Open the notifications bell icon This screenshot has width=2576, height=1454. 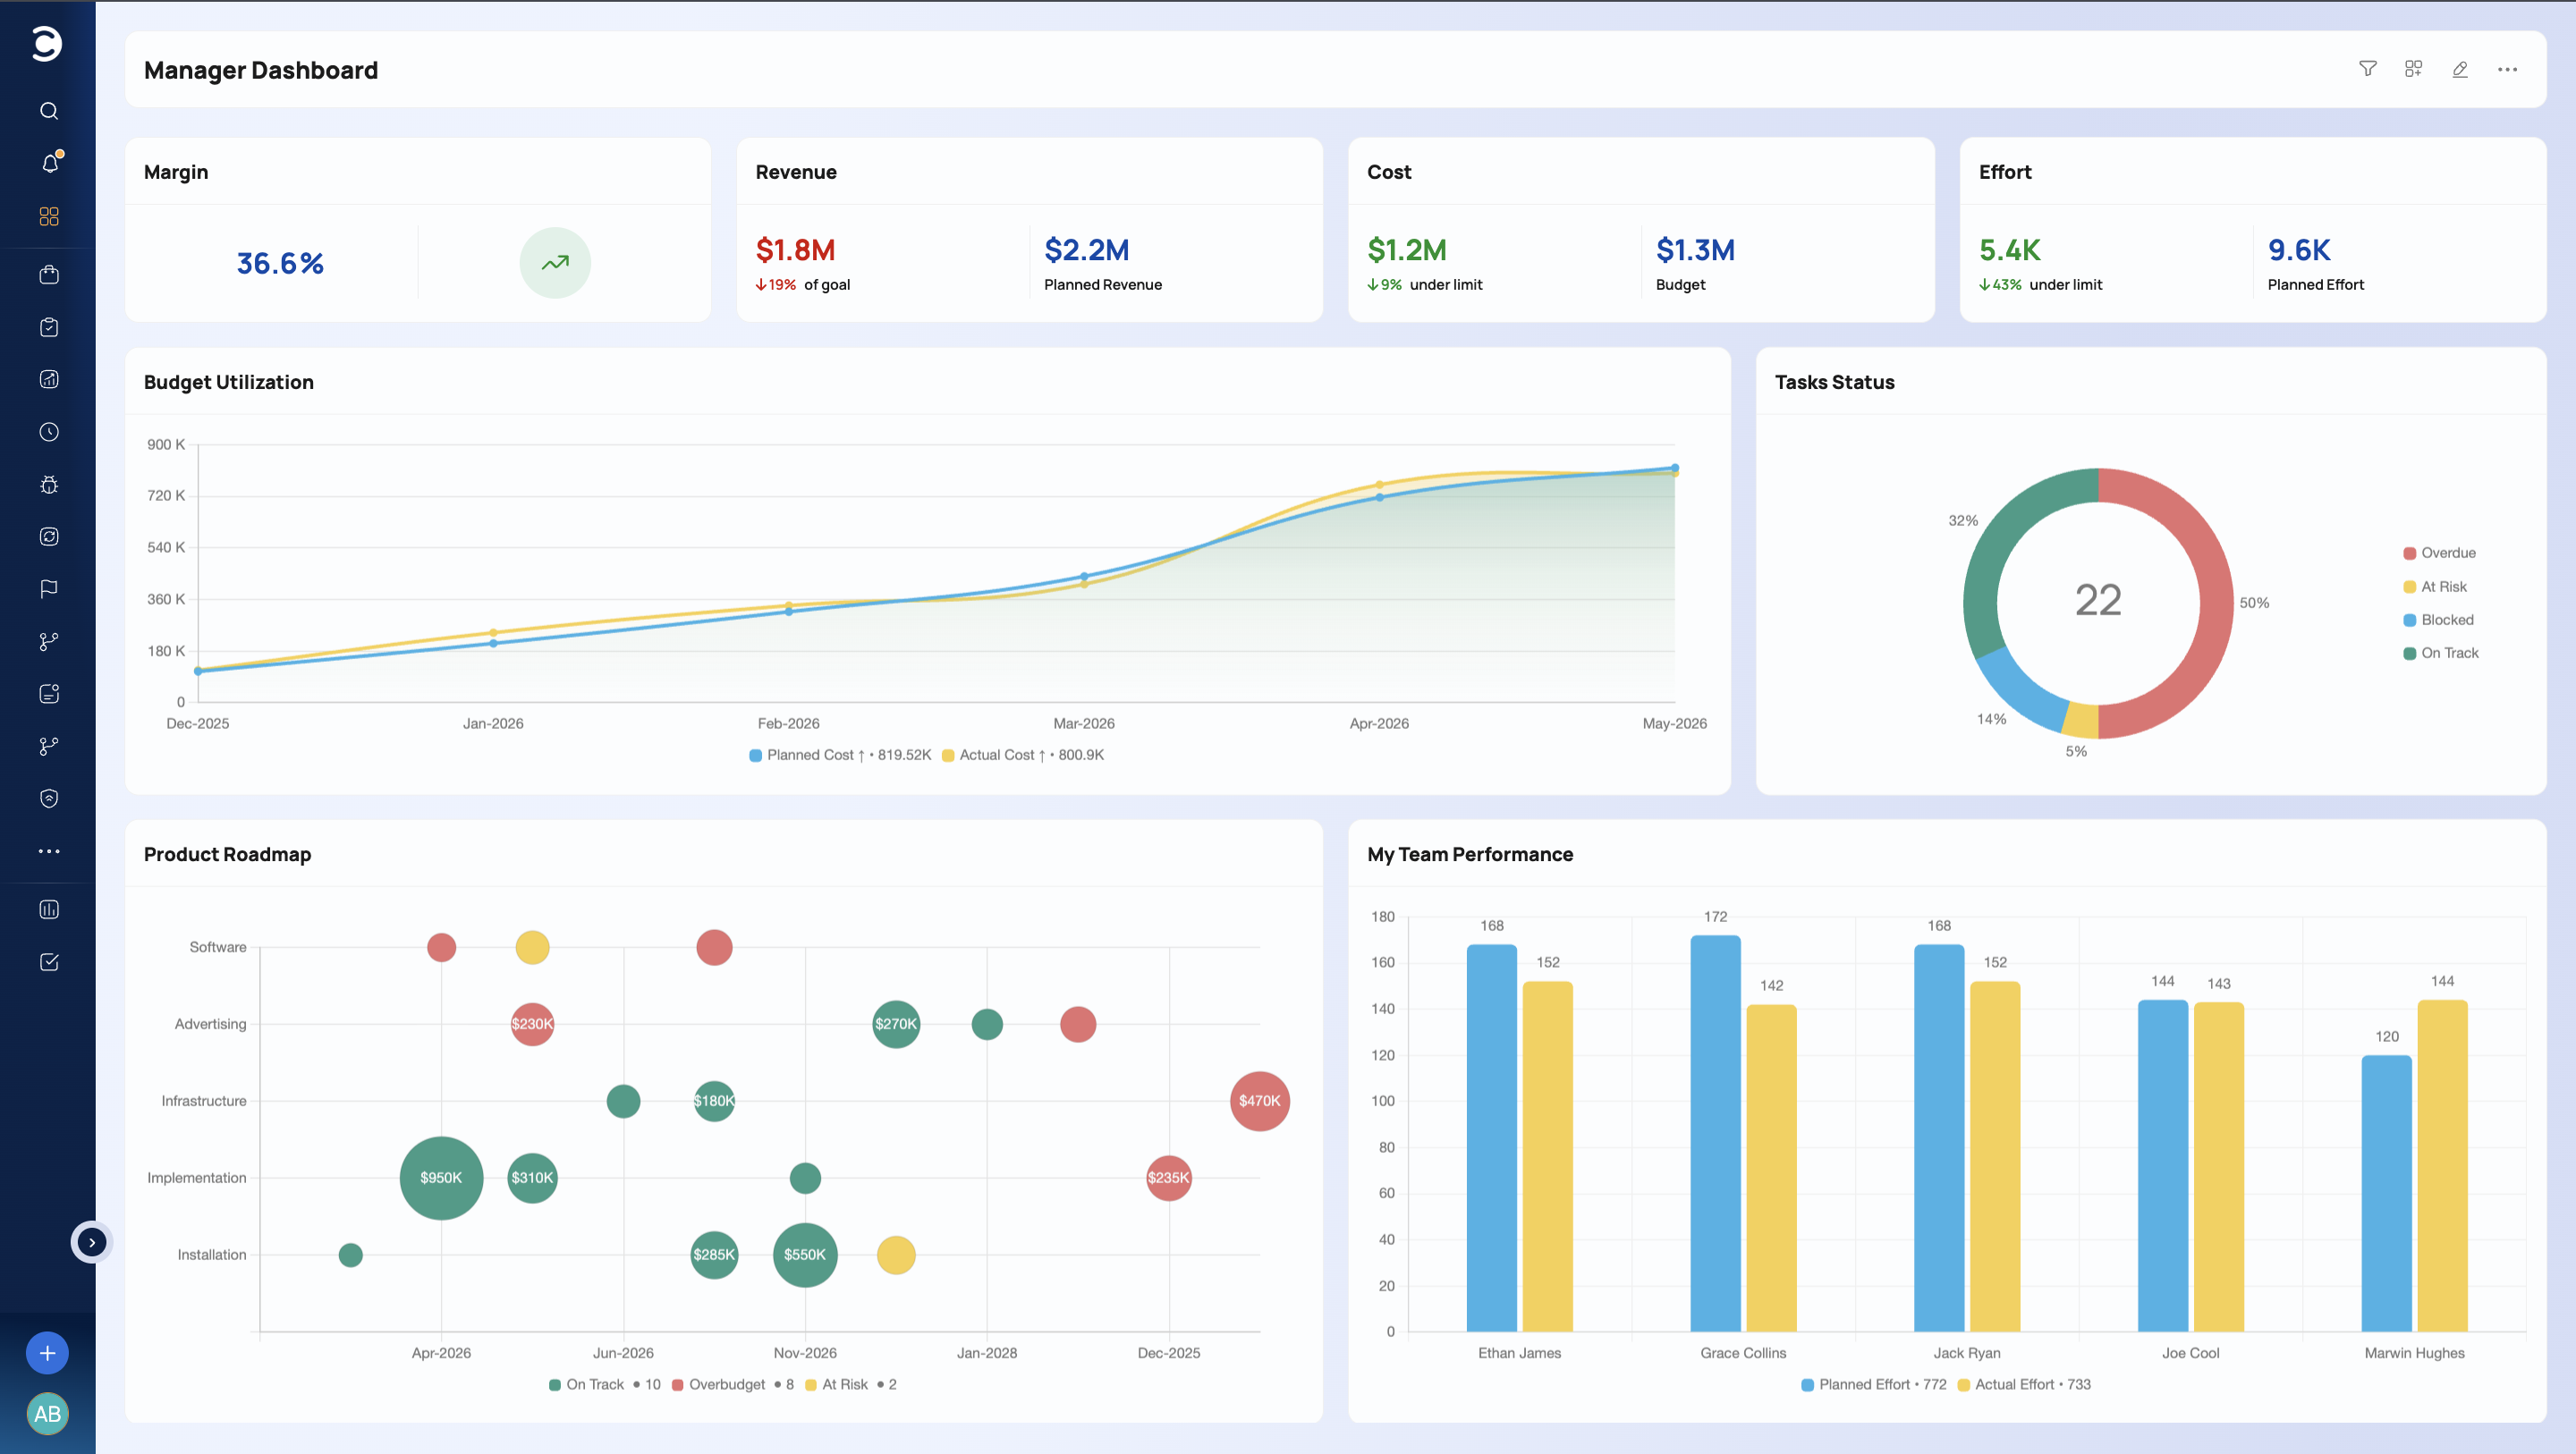pos(50,163)
